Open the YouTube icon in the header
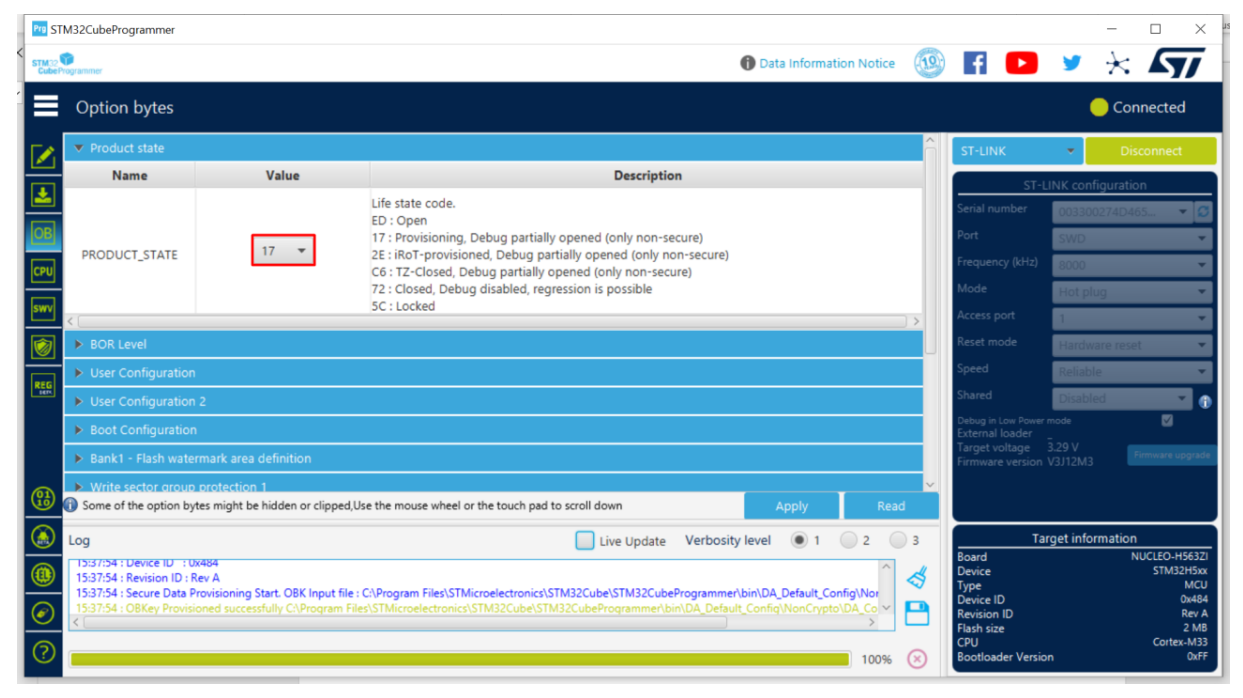 [1021, 63]
